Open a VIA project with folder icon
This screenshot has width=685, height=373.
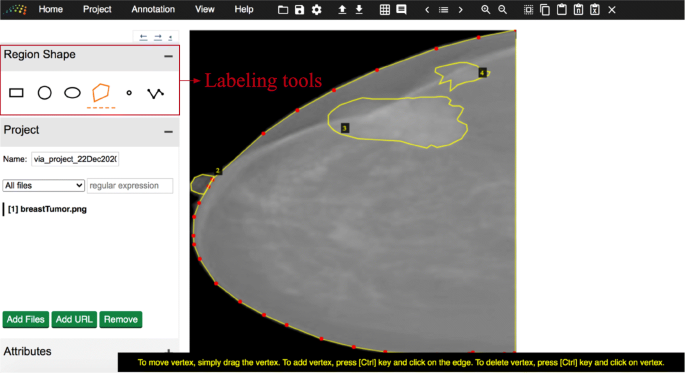pos(283,10)
